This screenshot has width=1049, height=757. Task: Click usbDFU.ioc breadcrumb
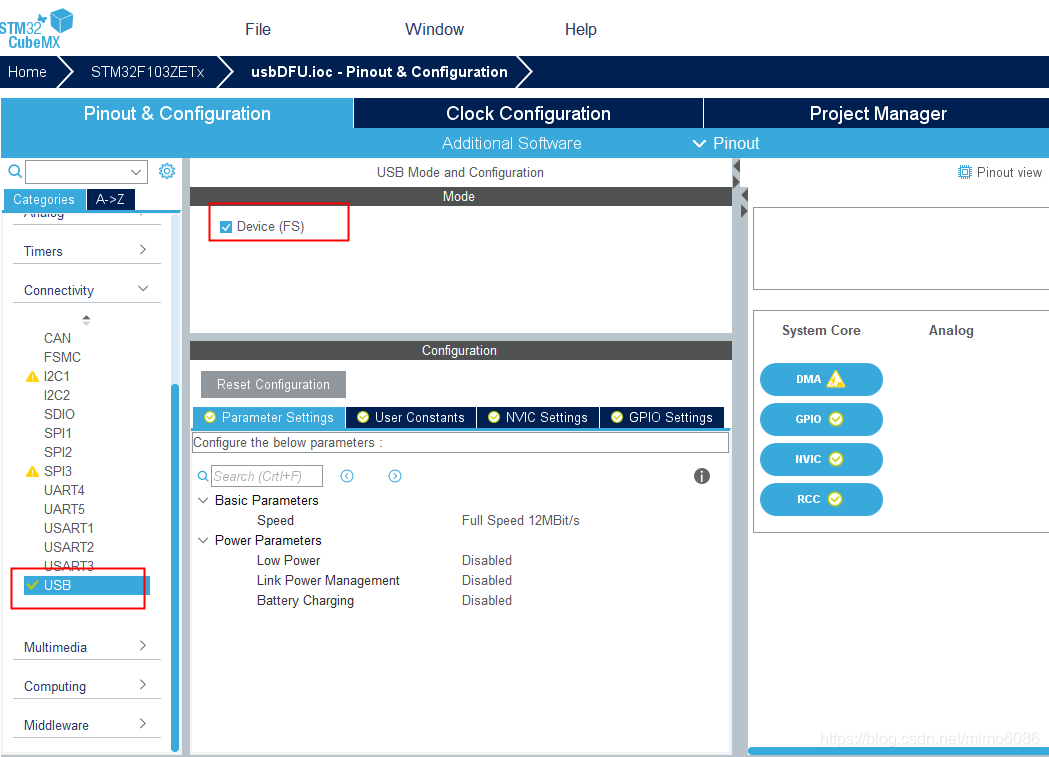[x=379, y=72]
